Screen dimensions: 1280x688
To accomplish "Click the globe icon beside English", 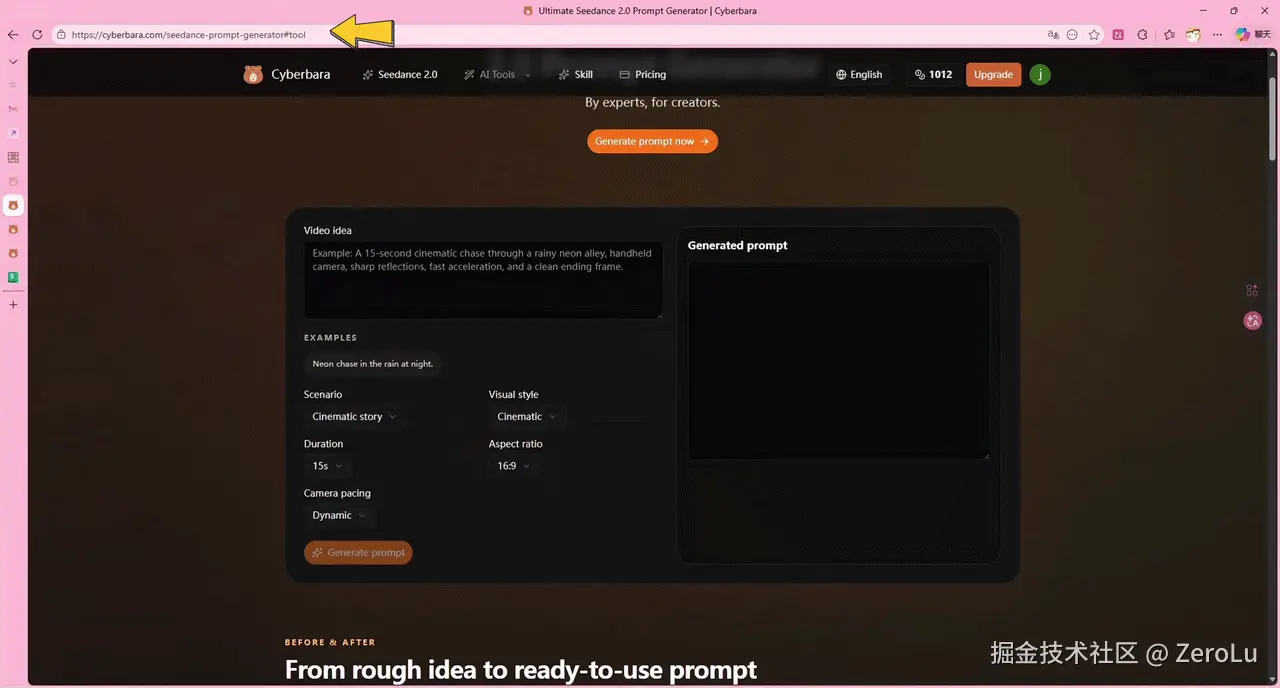I will pos(841,75).
